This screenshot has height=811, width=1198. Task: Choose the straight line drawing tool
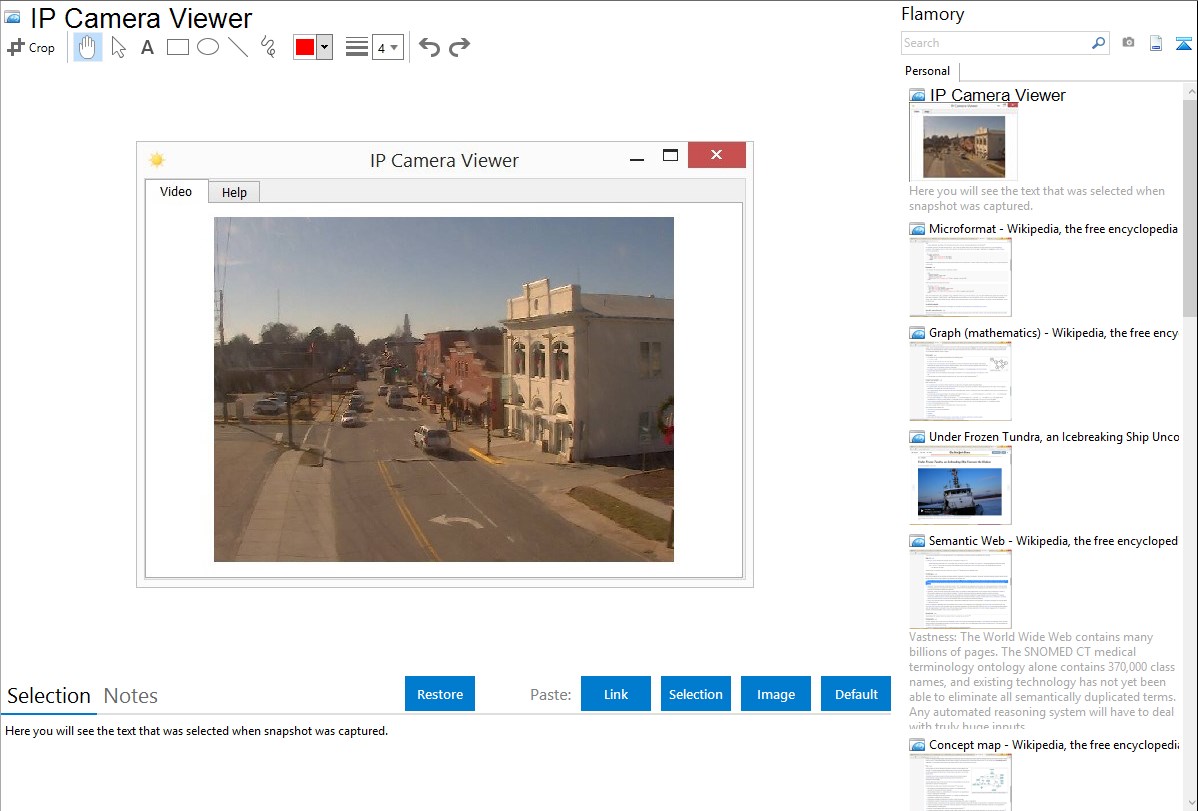click(238, 47)
